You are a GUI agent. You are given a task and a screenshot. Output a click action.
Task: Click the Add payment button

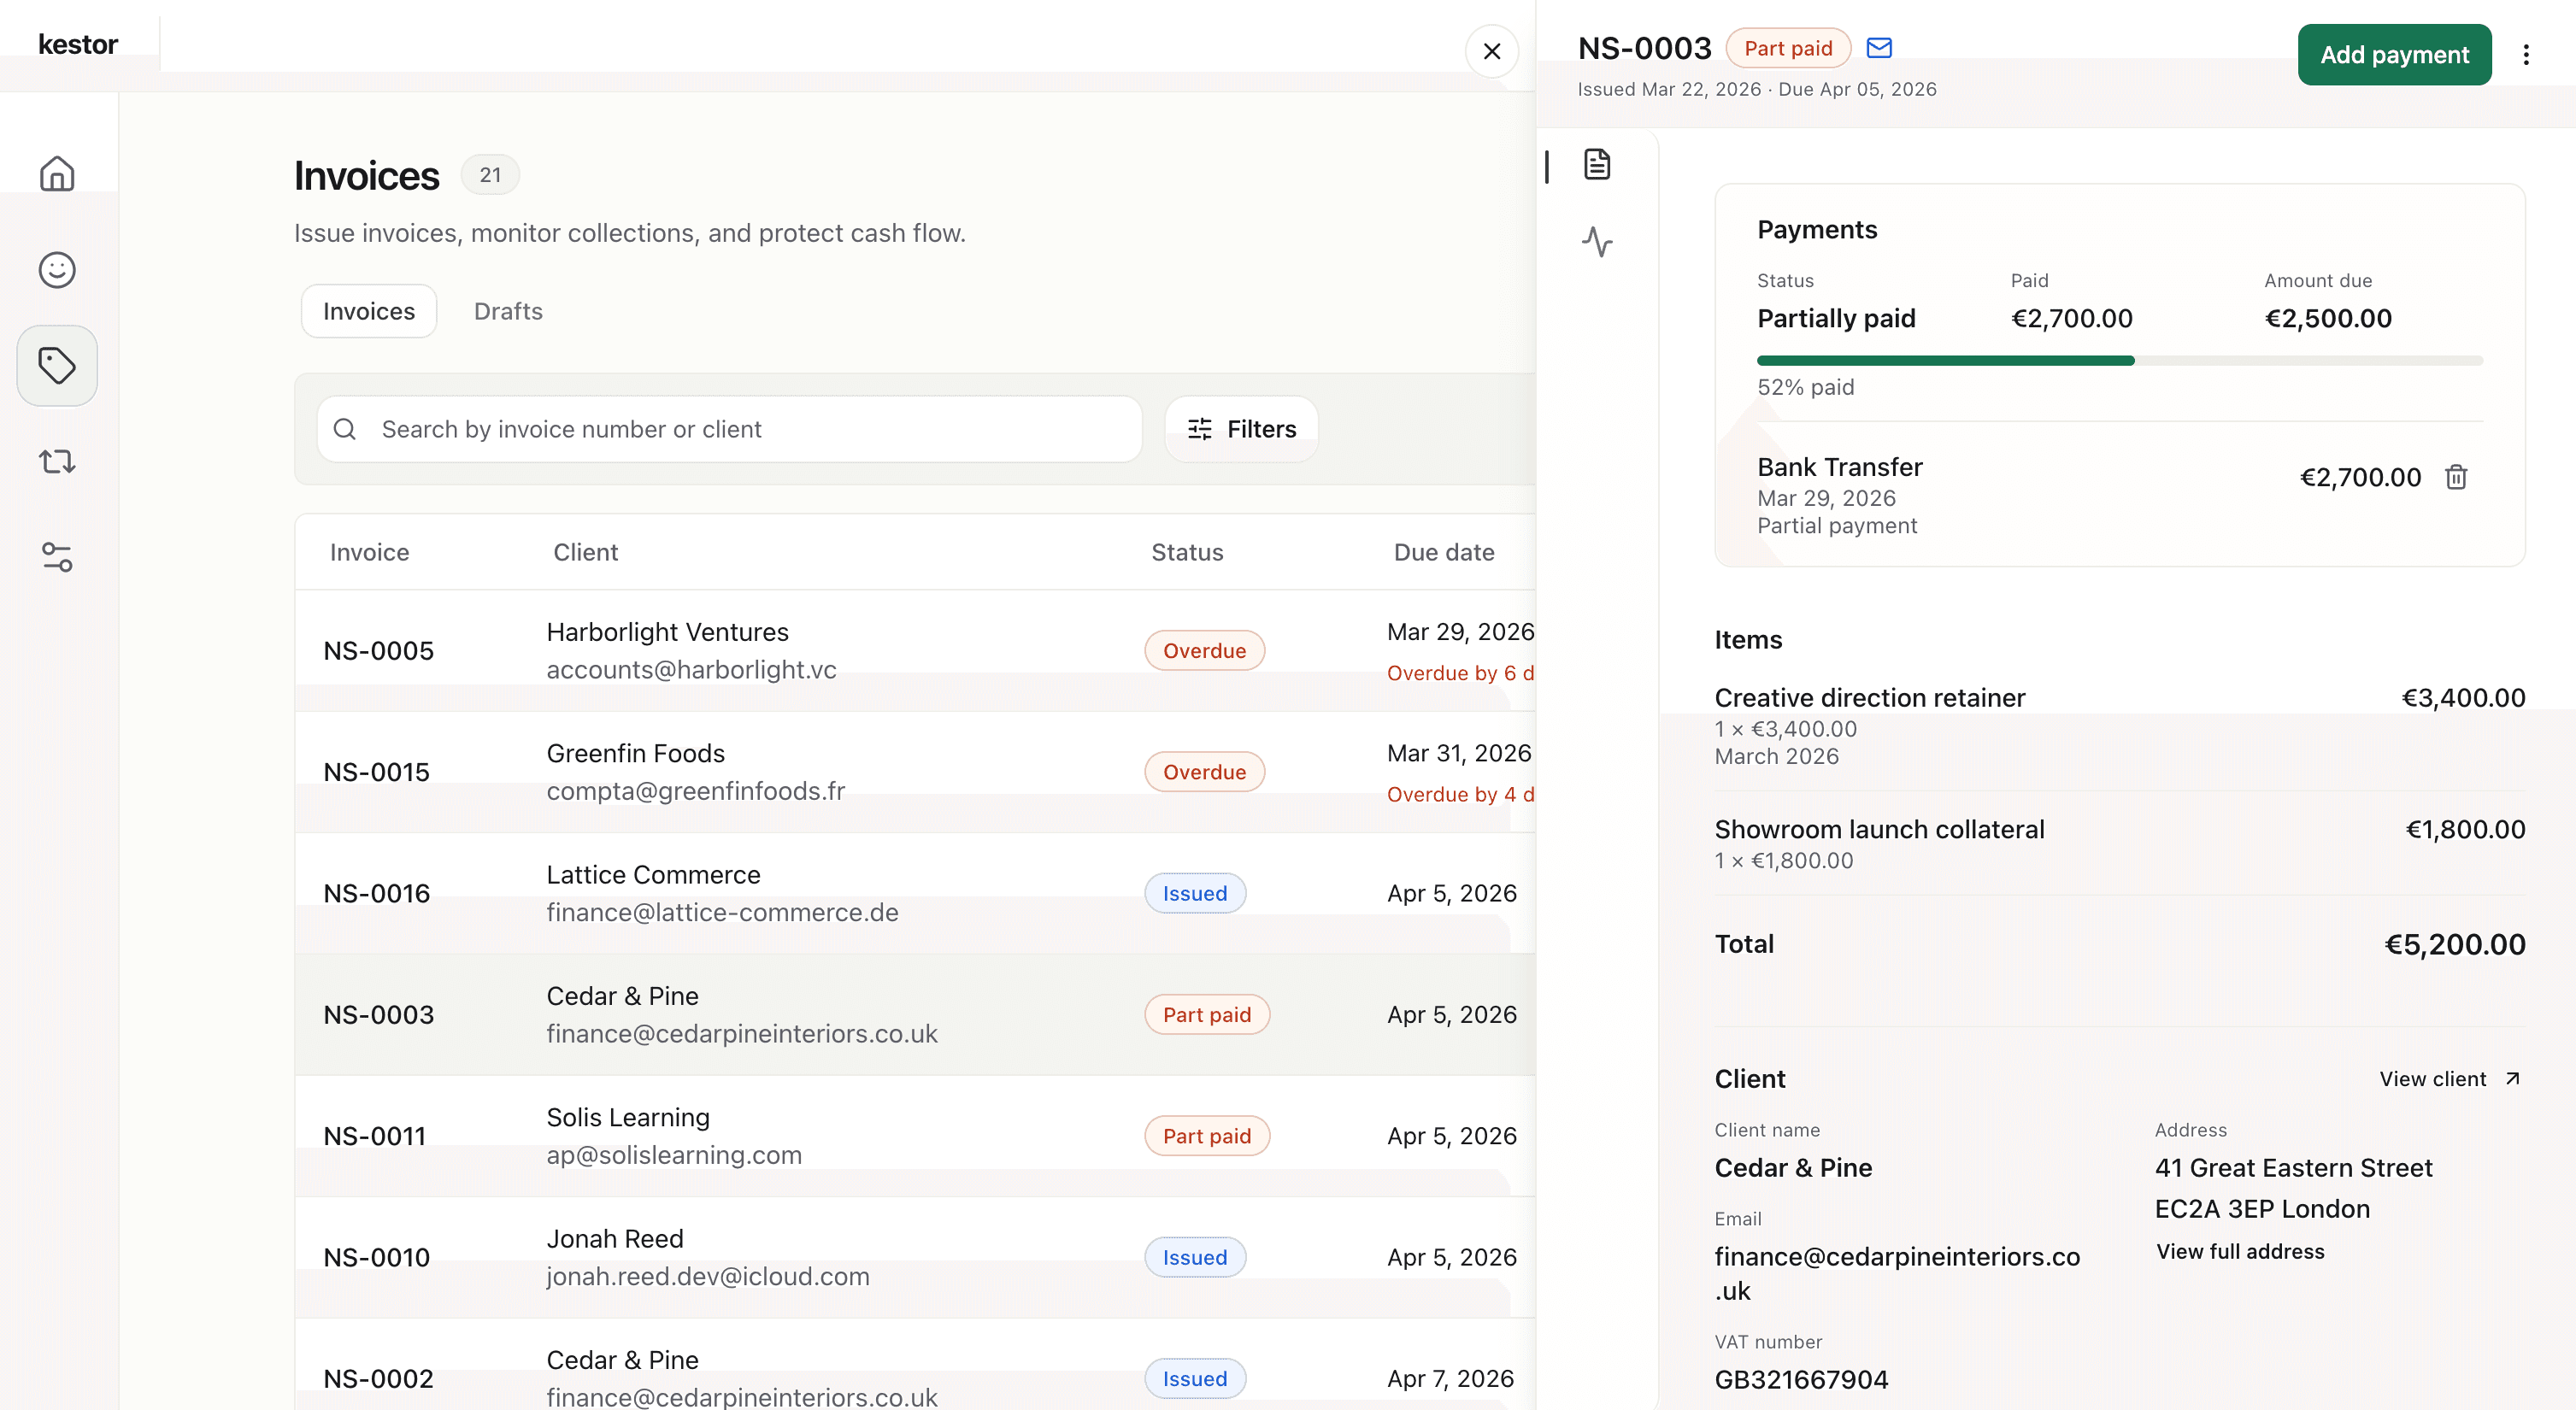tap(2394, 54)
